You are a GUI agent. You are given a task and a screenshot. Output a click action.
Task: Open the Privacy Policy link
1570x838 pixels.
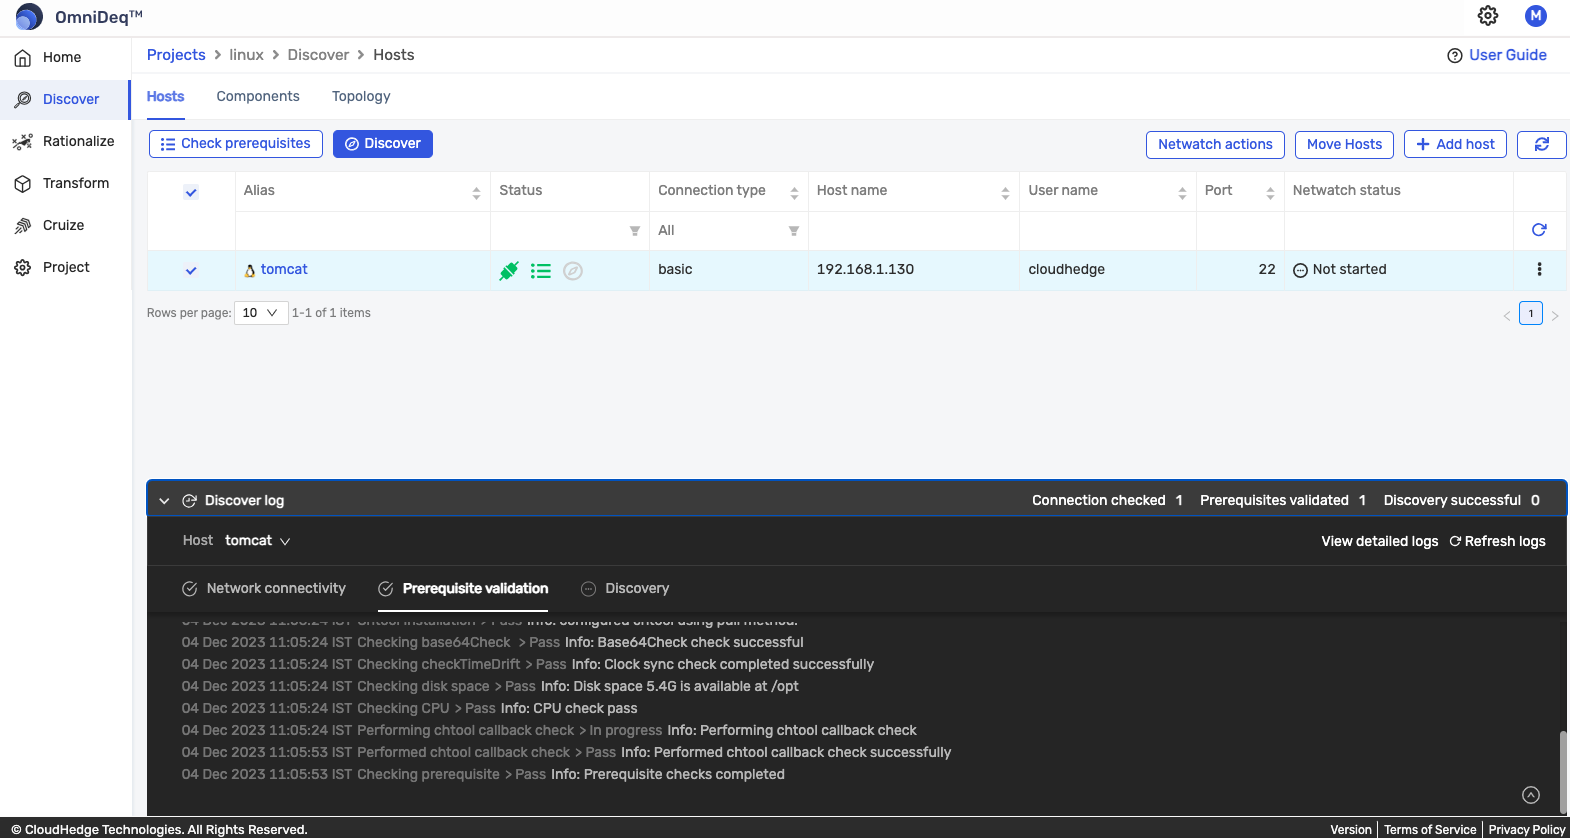1527,830
